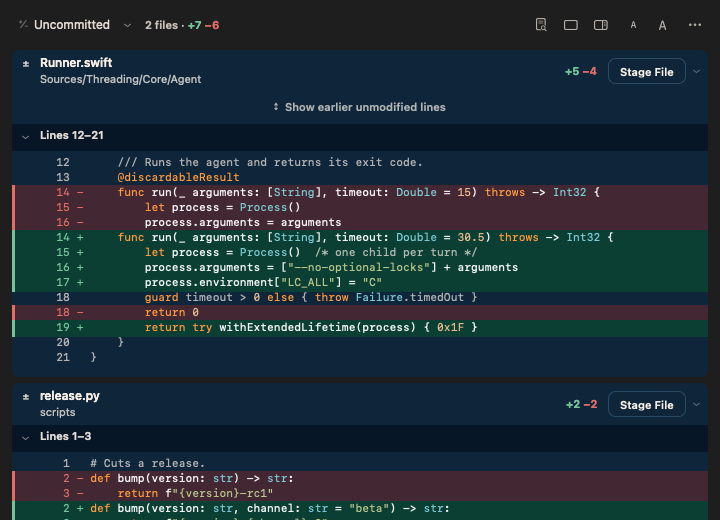Click modified-file icon next to Runner.swift
The image size is (720, 520).
tap(26, 64)
